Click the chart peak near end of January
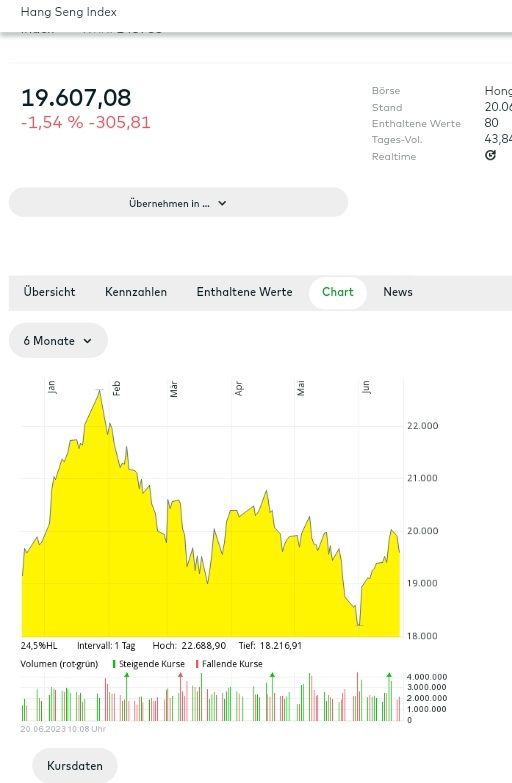The image size is (512, 783). coord(100,390)
